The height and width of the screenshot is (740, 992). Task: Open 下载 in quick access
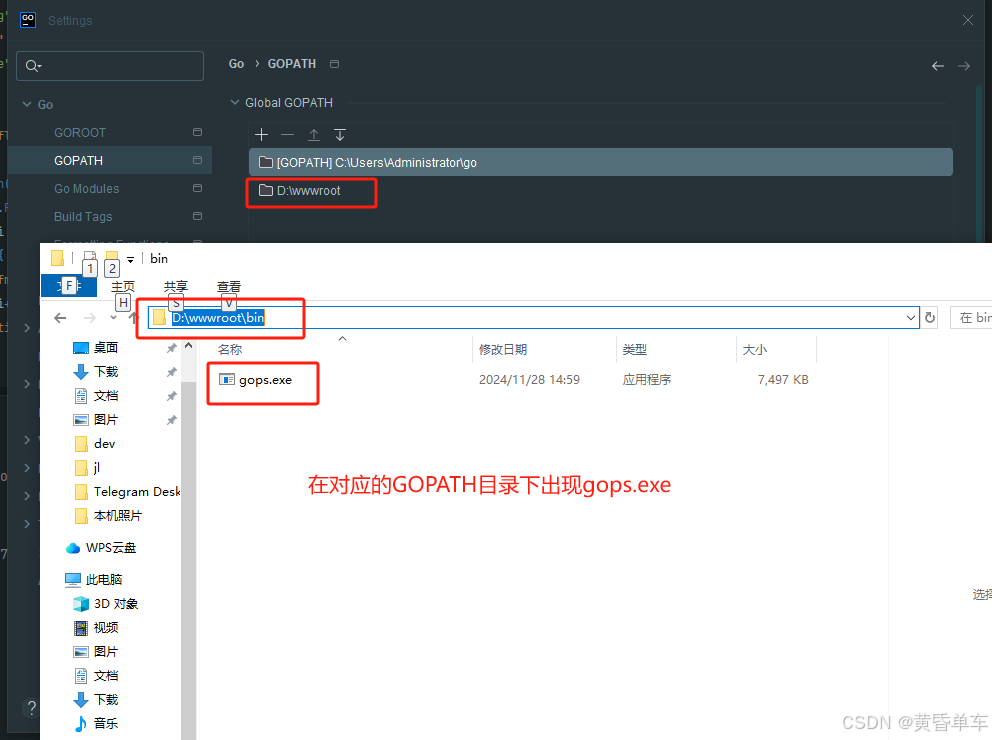[x=106, y=372]
